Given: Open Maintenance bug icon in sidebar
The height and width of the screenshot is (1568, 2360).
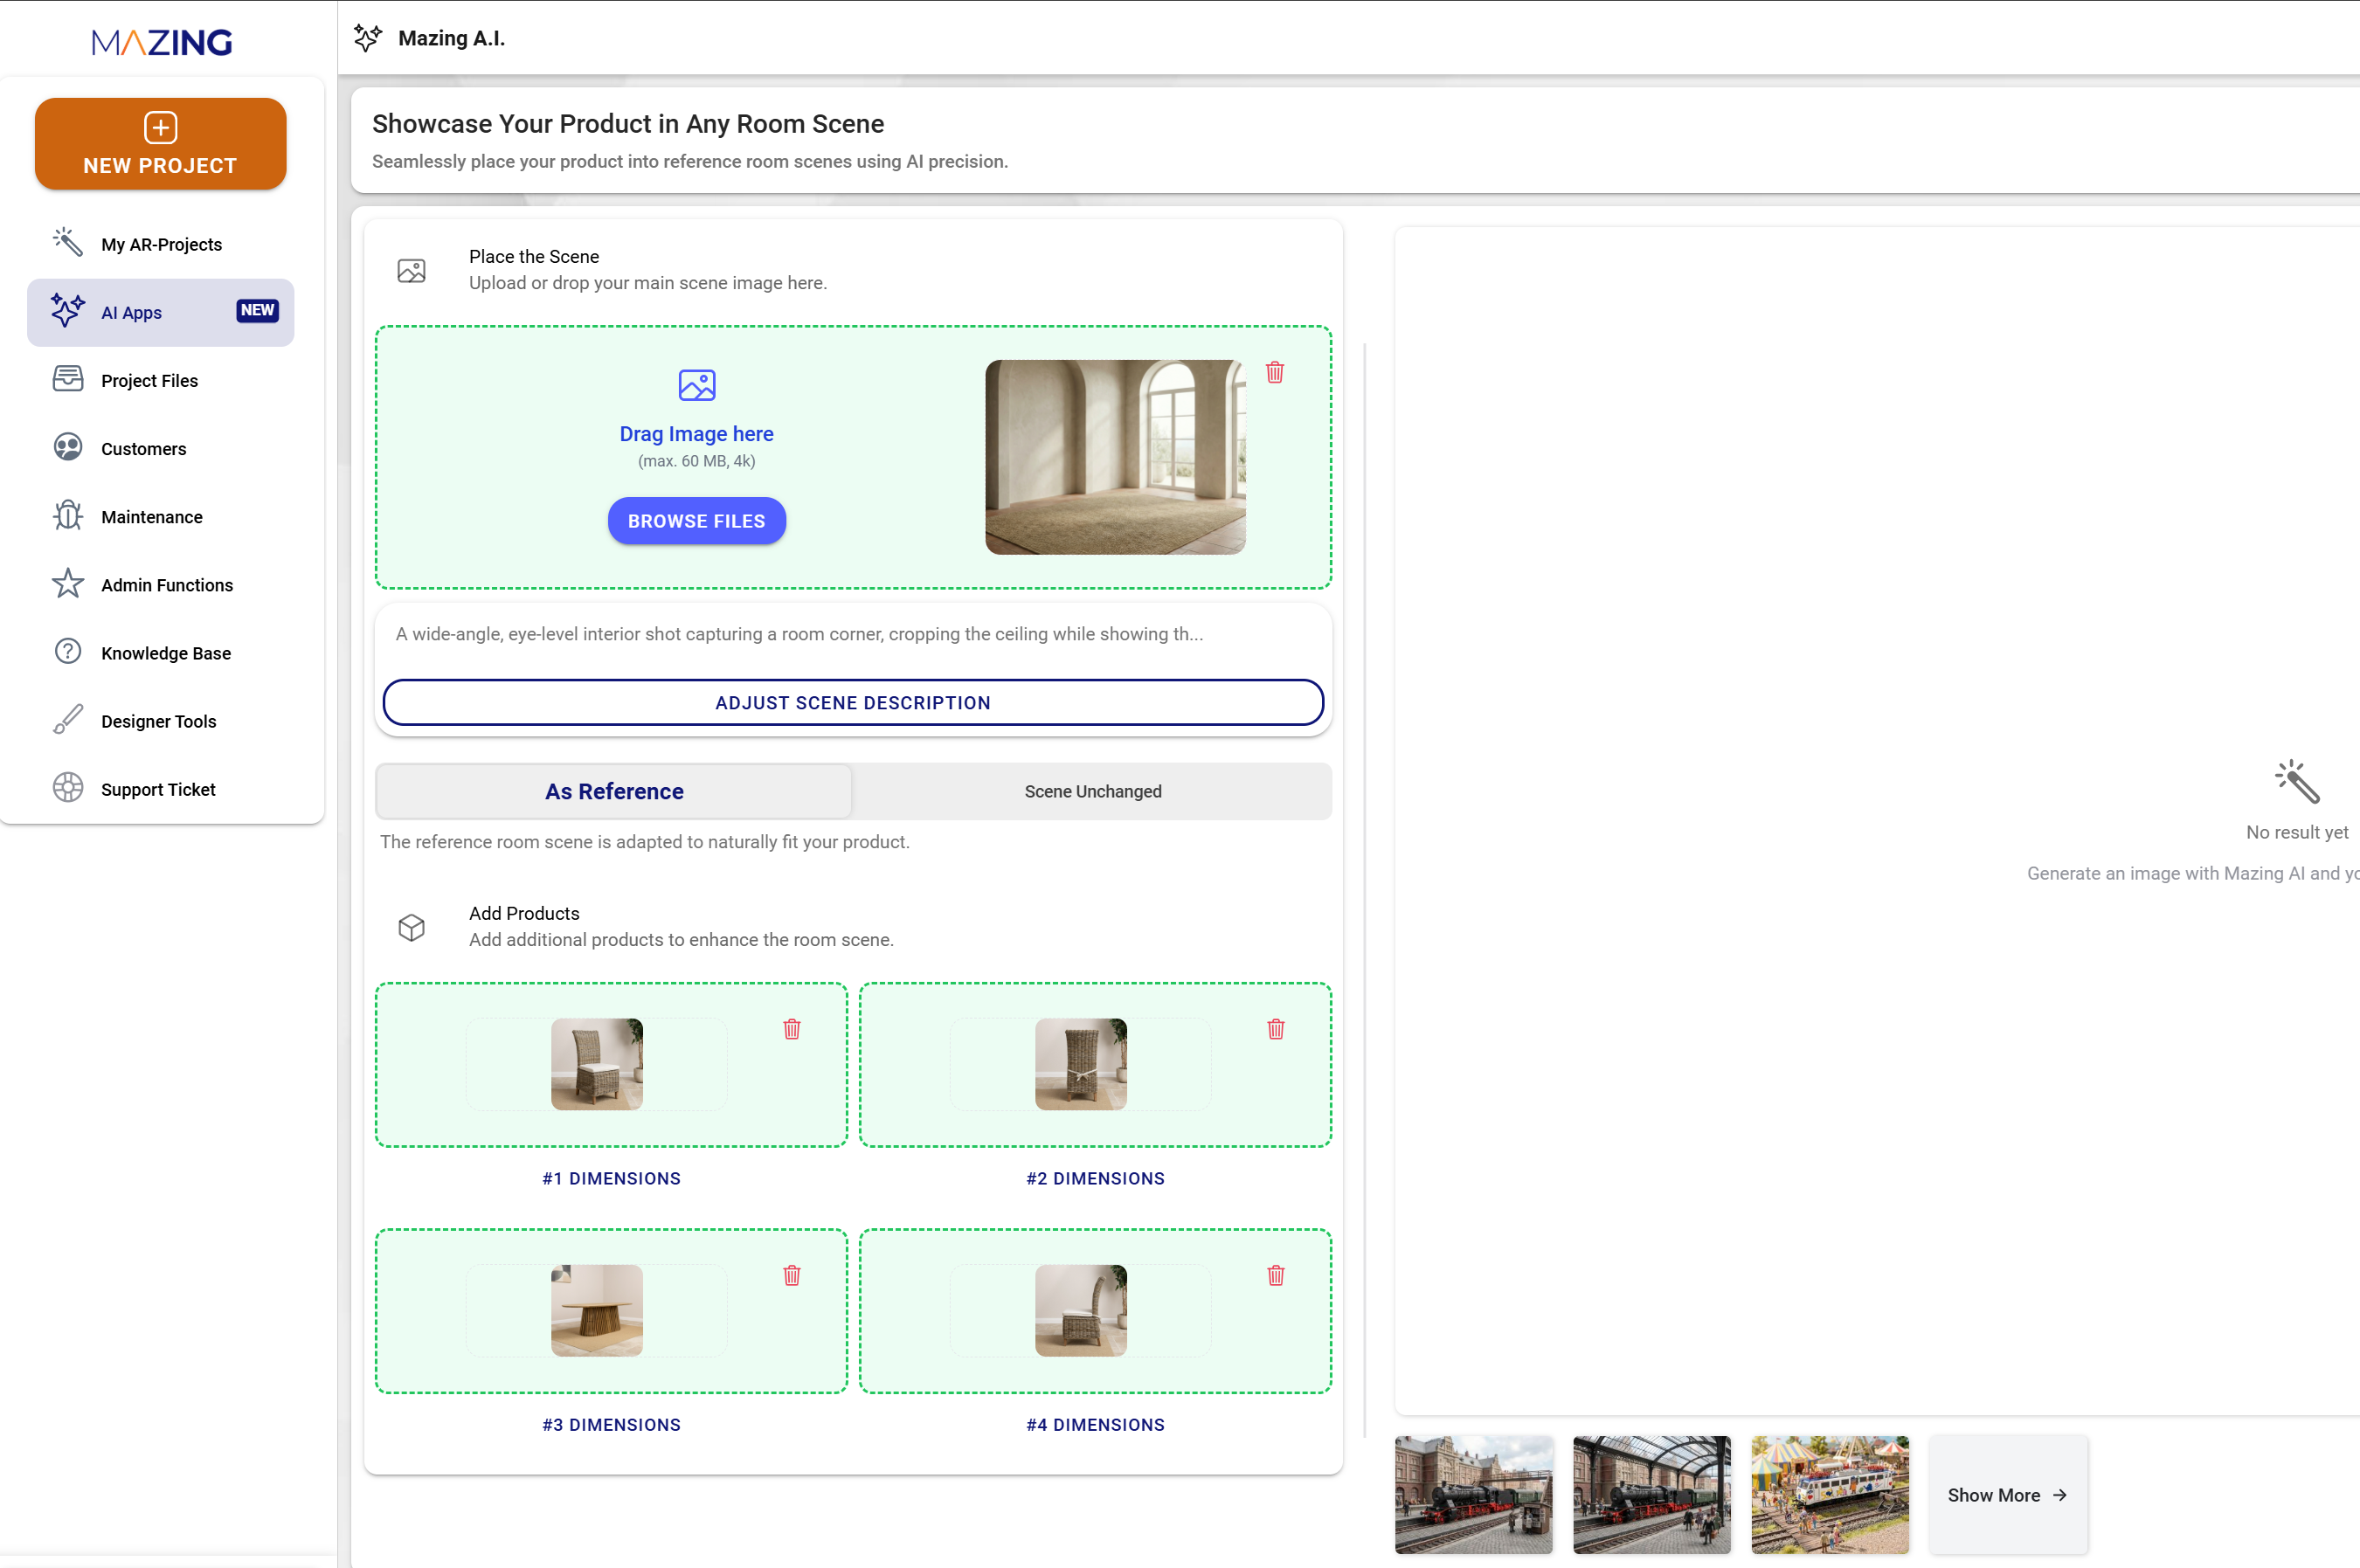Looking at the screenshot, I should tap(67, 516).
